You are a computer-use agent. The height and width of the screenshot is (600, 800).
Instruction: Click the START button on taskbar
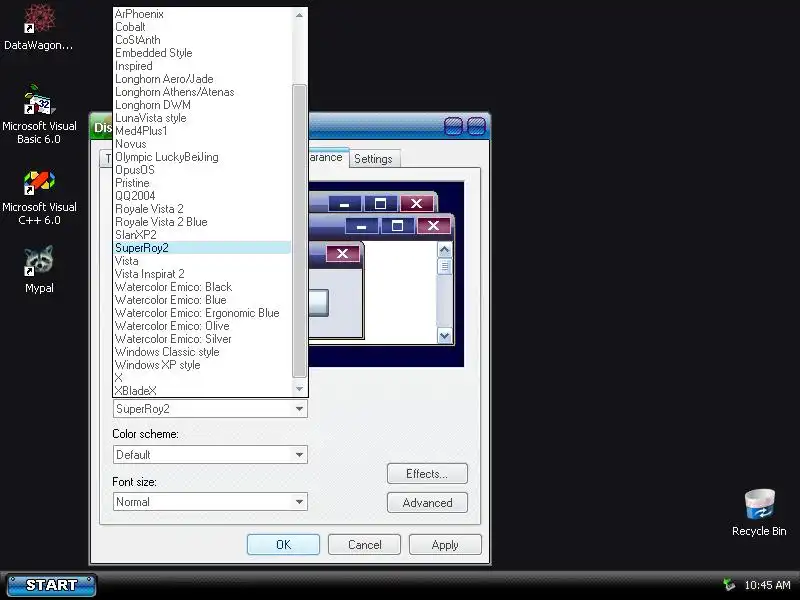pyautogui.click(x=51, y=585)
